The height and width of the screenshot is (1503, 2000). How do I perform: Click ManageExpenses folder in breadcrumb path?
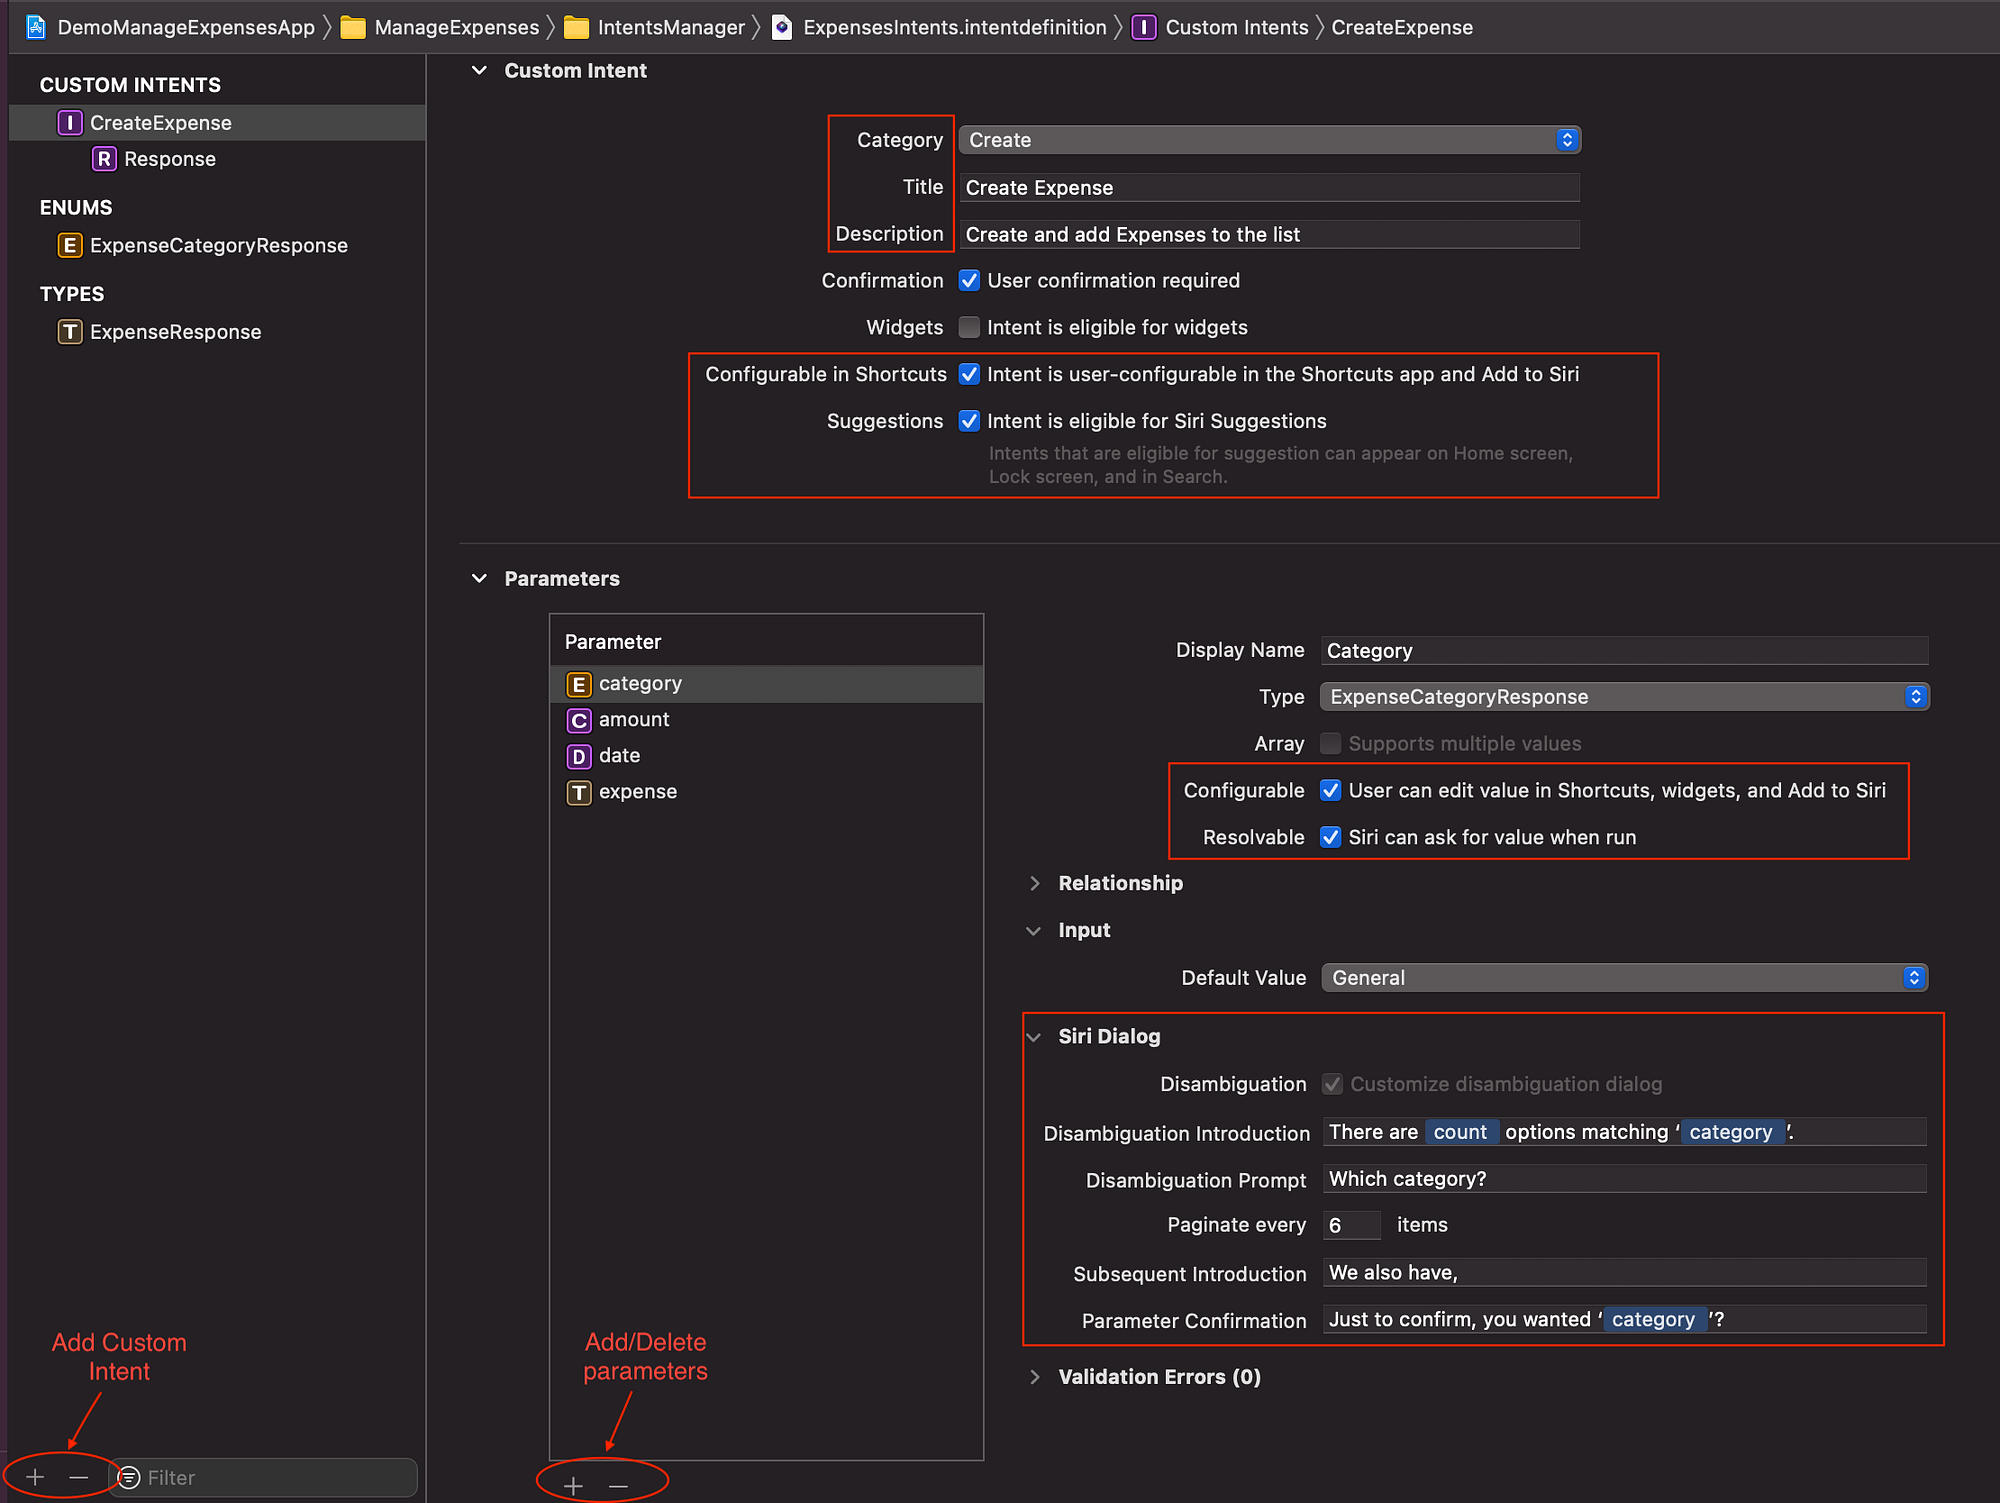[456, 27]
